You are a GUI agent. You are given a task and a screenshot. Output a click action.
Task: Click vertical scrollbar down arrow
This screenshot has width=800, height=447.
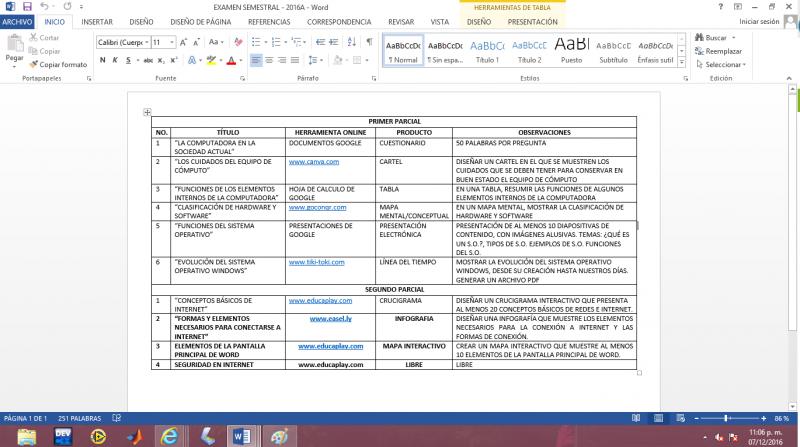click(792, 407)
